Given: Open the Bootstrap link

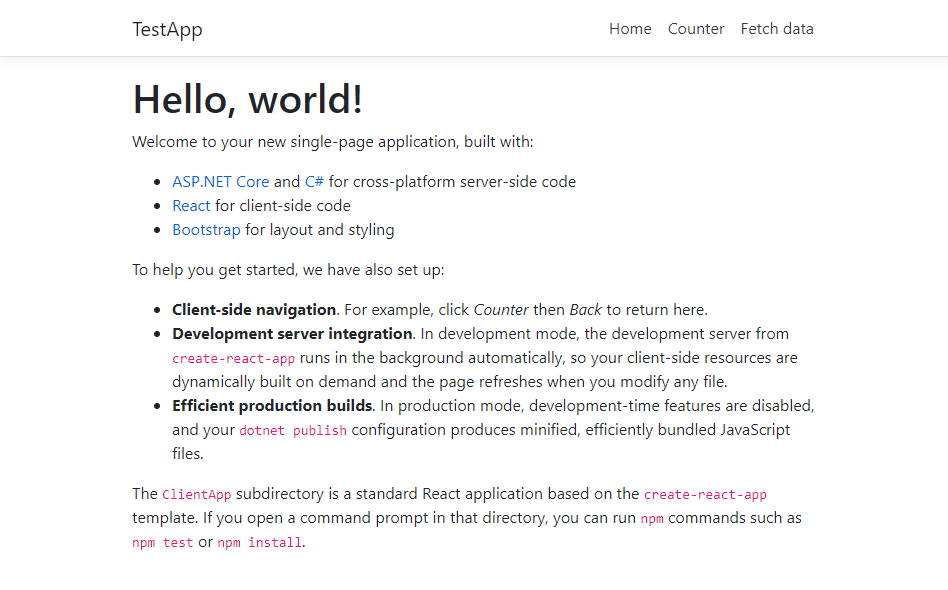Looking at the screenshot, I should 206,230.
